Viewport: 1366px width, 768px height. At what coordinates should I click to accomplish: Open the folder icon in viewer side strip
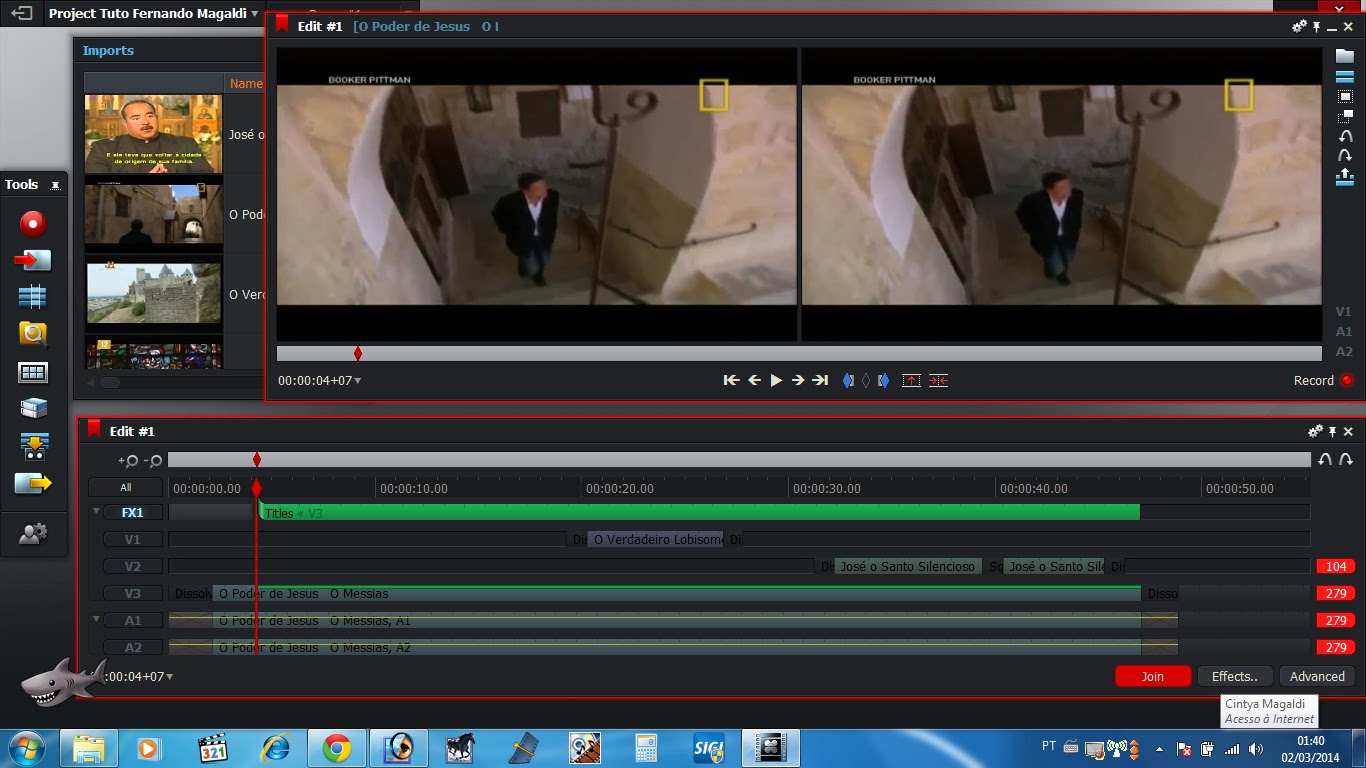[x=1345, y=56]
